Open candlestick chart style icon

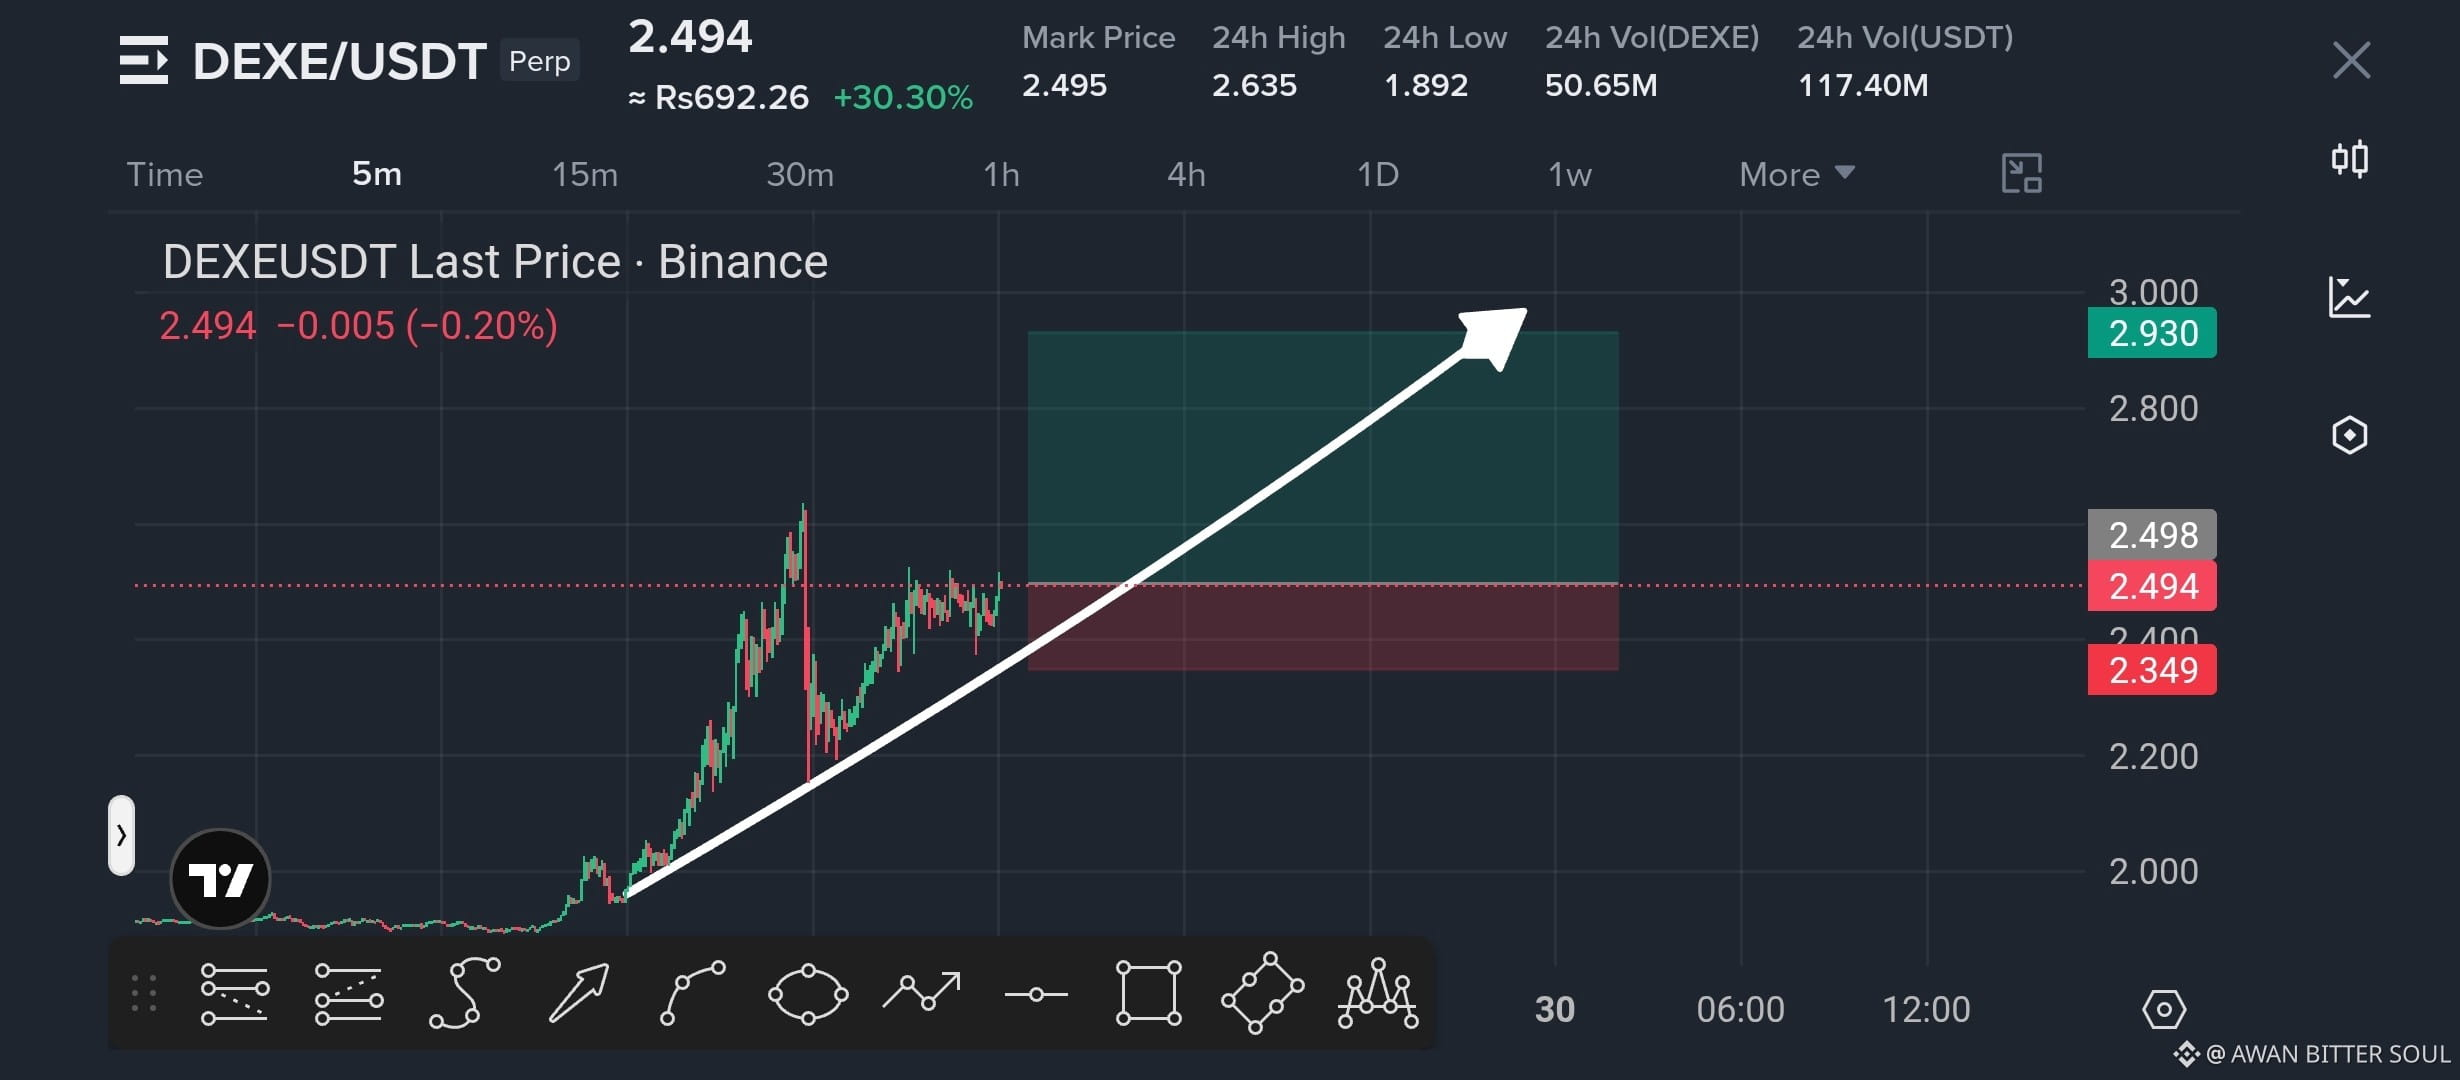[2350, 159]
